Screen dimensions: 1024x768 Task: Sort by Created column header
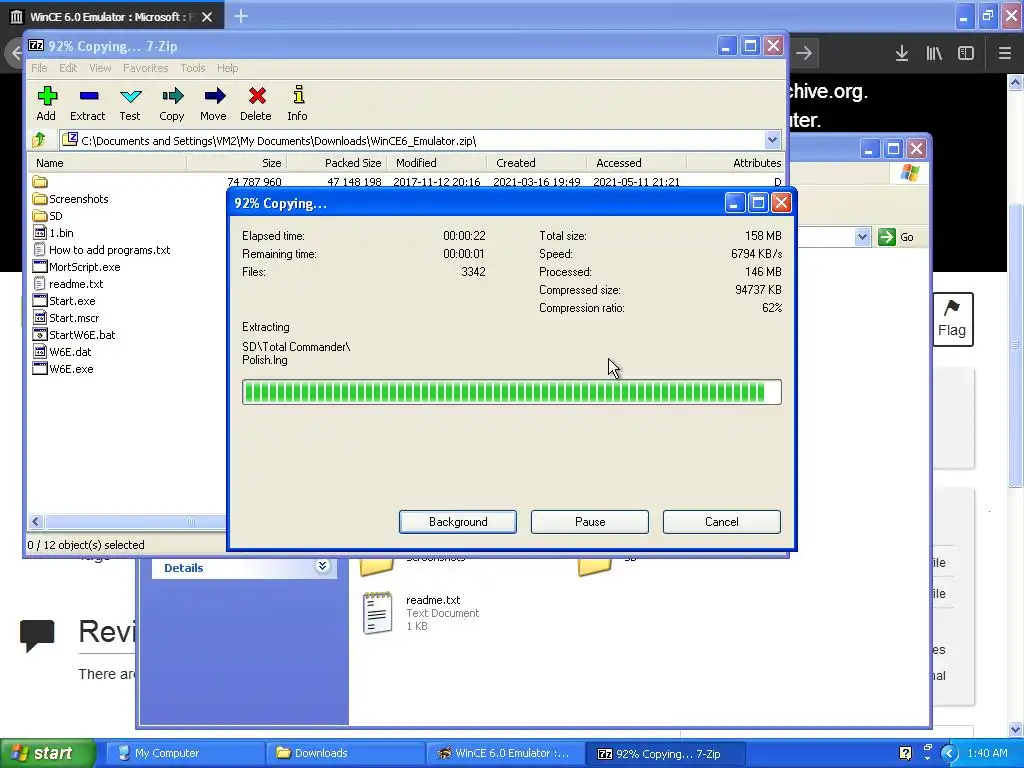point(537,163)
